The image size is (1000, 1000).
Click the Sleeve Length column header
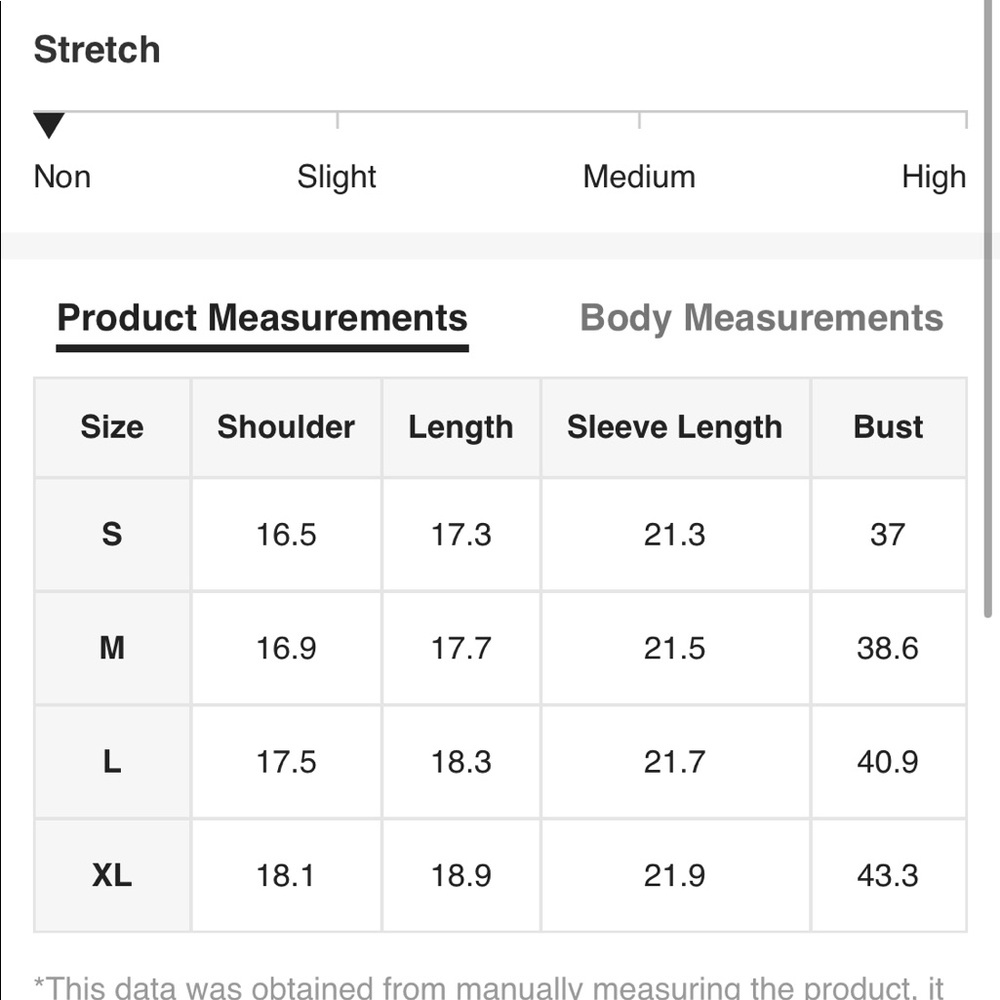click(675, 427)
